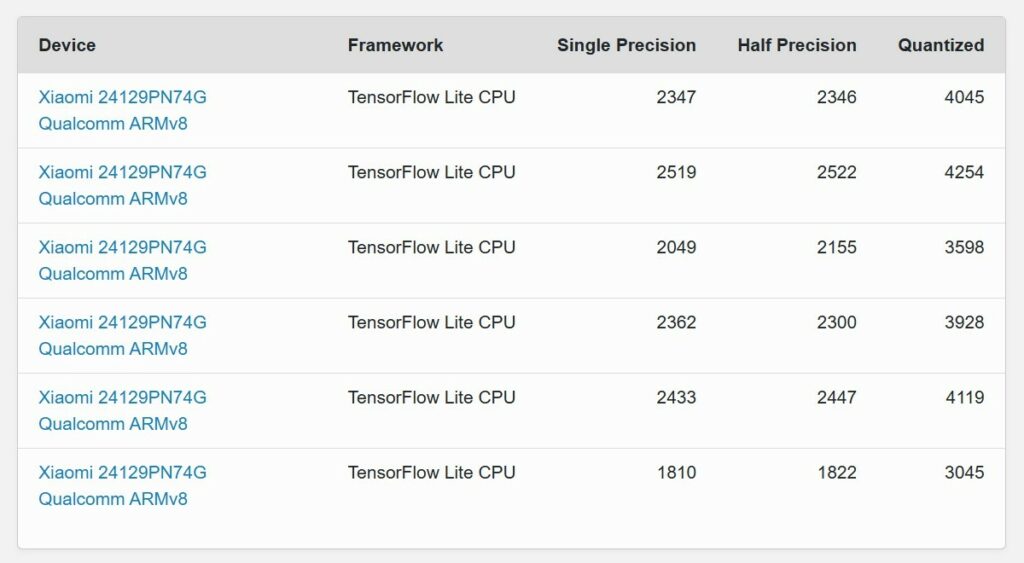The image size is (1024, 563).
Task: Click Qualcomm ARMv8 link in the 2362 score row
Action: pyautogui.click(x=113, y=349)
